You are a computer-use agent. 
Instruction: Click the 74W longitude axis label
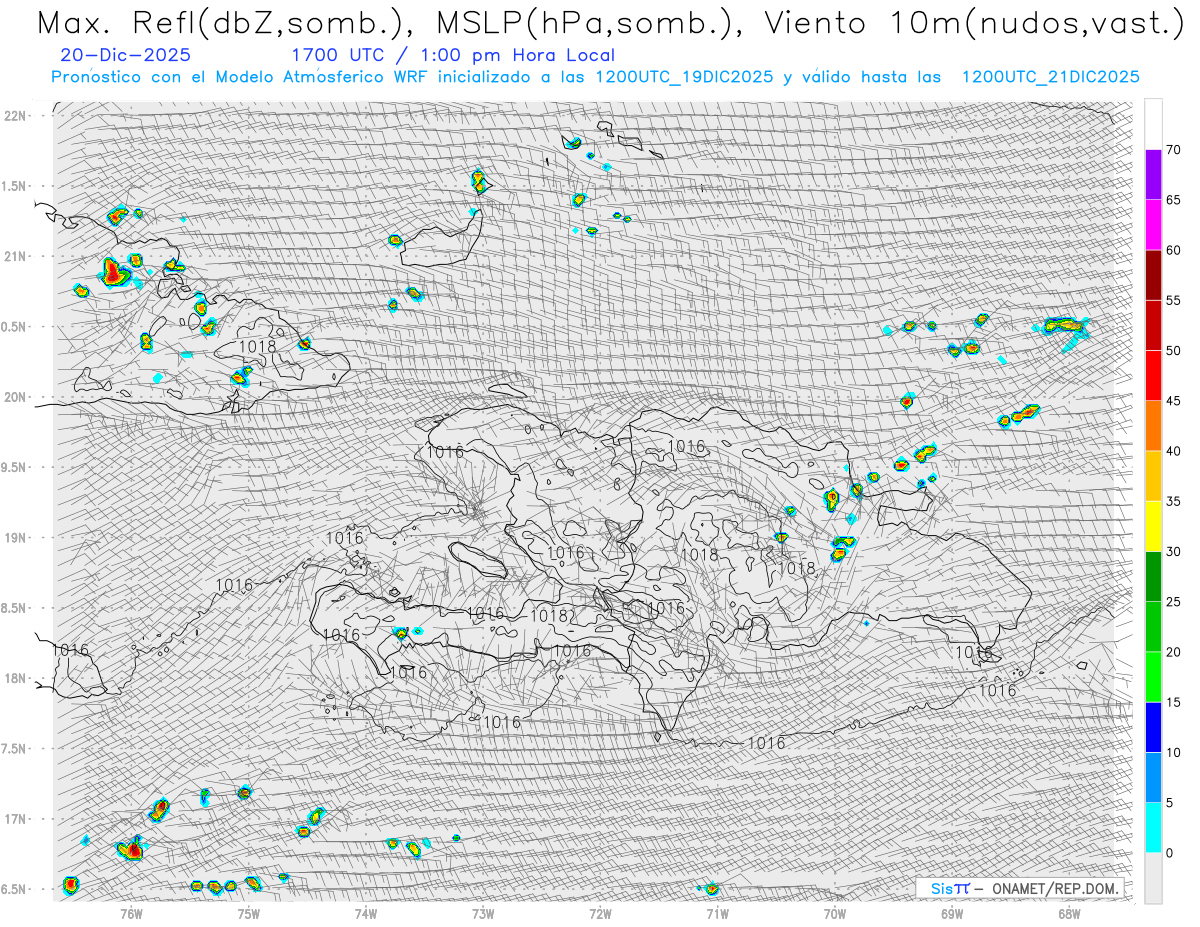coord(365,913)
